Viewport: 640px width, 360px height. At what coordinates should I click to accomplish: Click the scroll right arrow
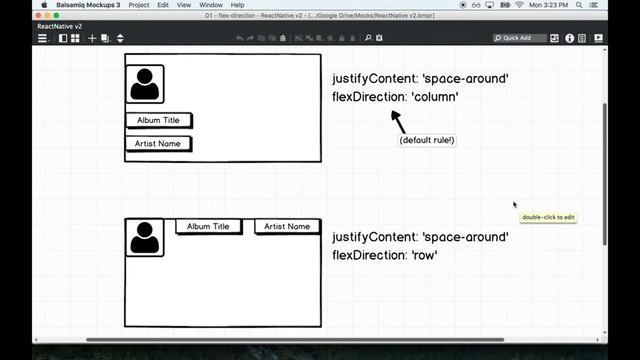coord(598,340)
